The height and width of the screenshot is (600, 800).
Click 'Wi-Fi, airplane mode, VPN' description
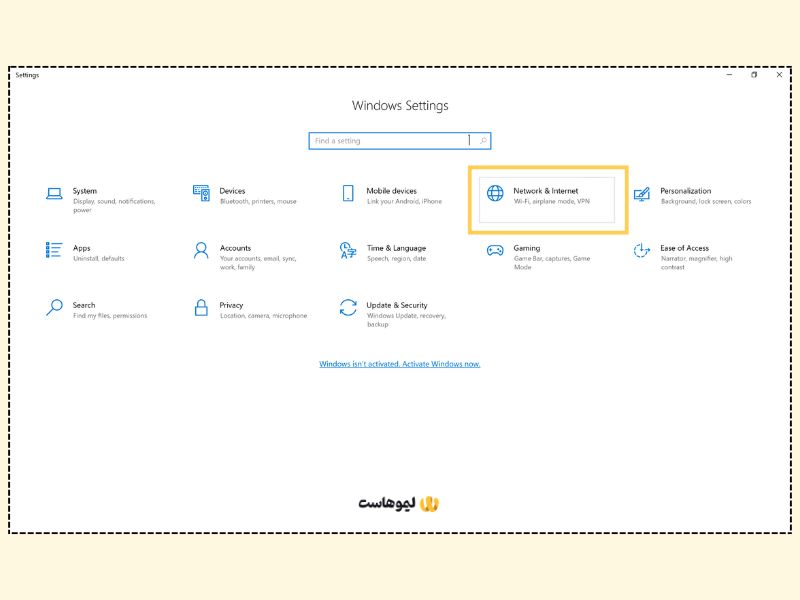click(x=552, y=202)
